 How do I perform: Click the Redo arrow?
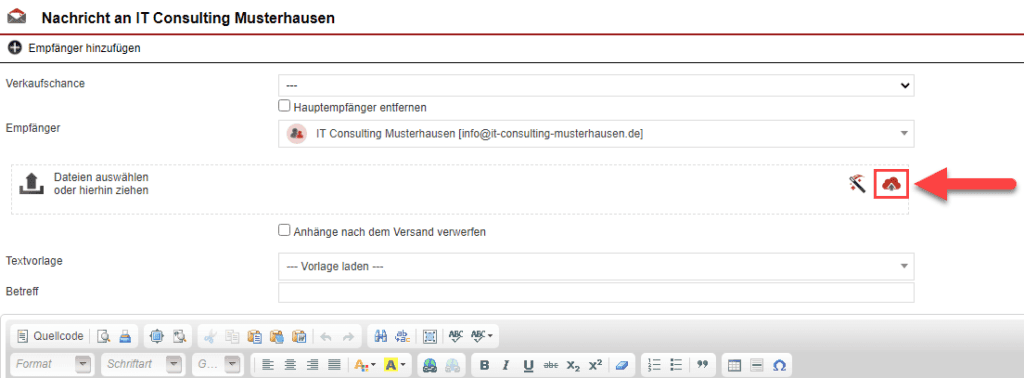348,337
